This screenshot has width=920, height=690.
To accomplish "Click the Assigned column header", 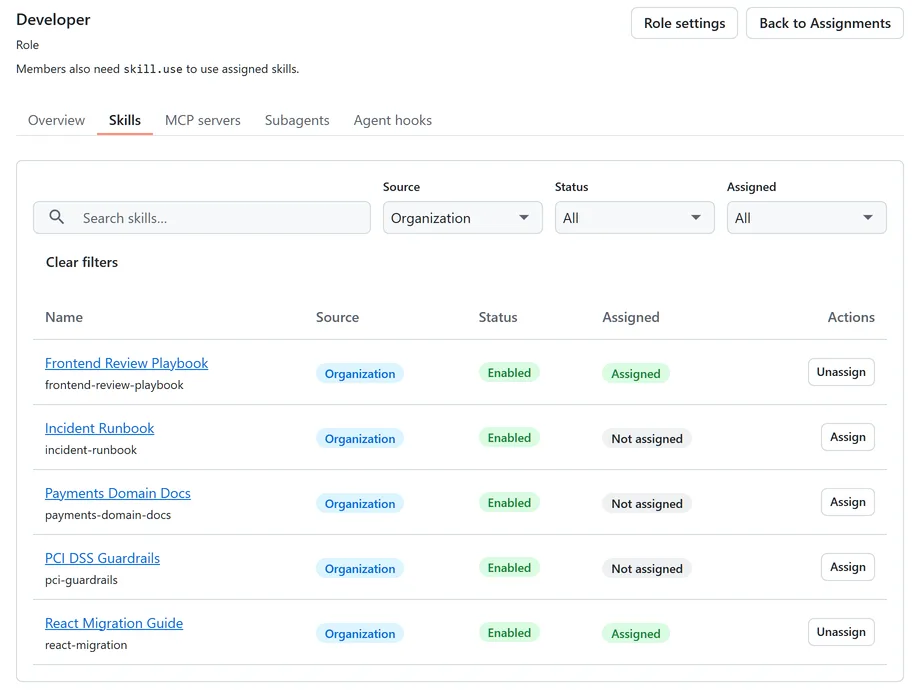I will 631,317.
